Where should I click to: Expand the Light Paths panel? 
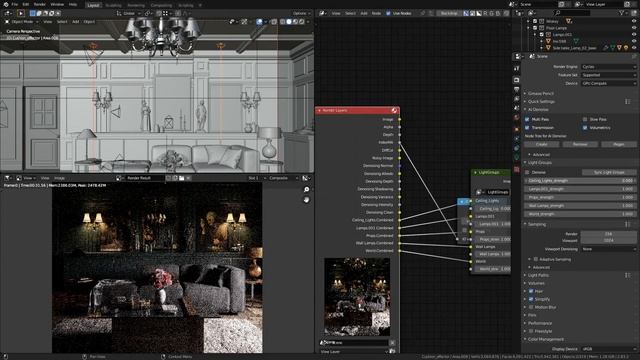[x=539, y=276]
